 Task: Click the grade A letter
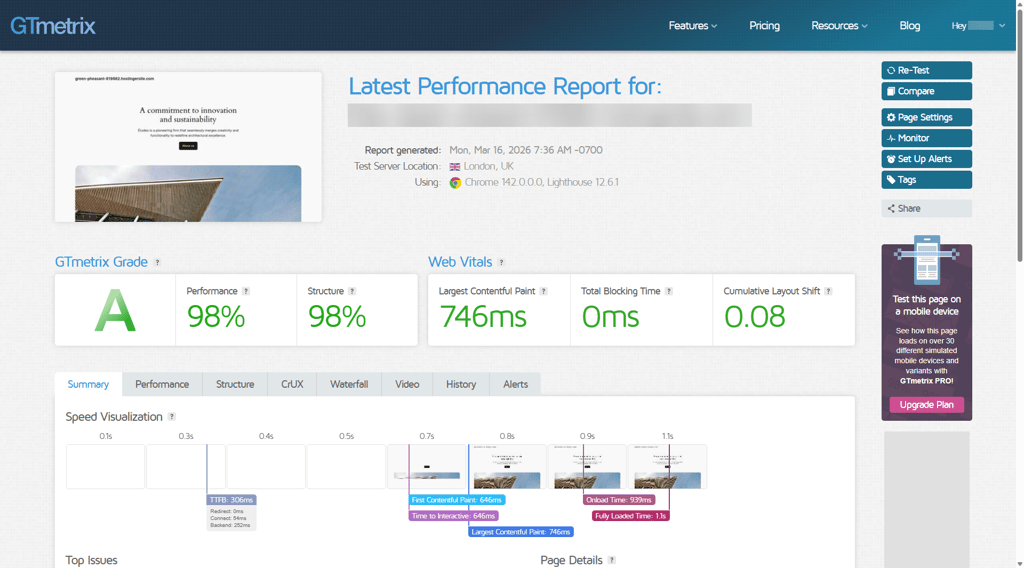115,311
